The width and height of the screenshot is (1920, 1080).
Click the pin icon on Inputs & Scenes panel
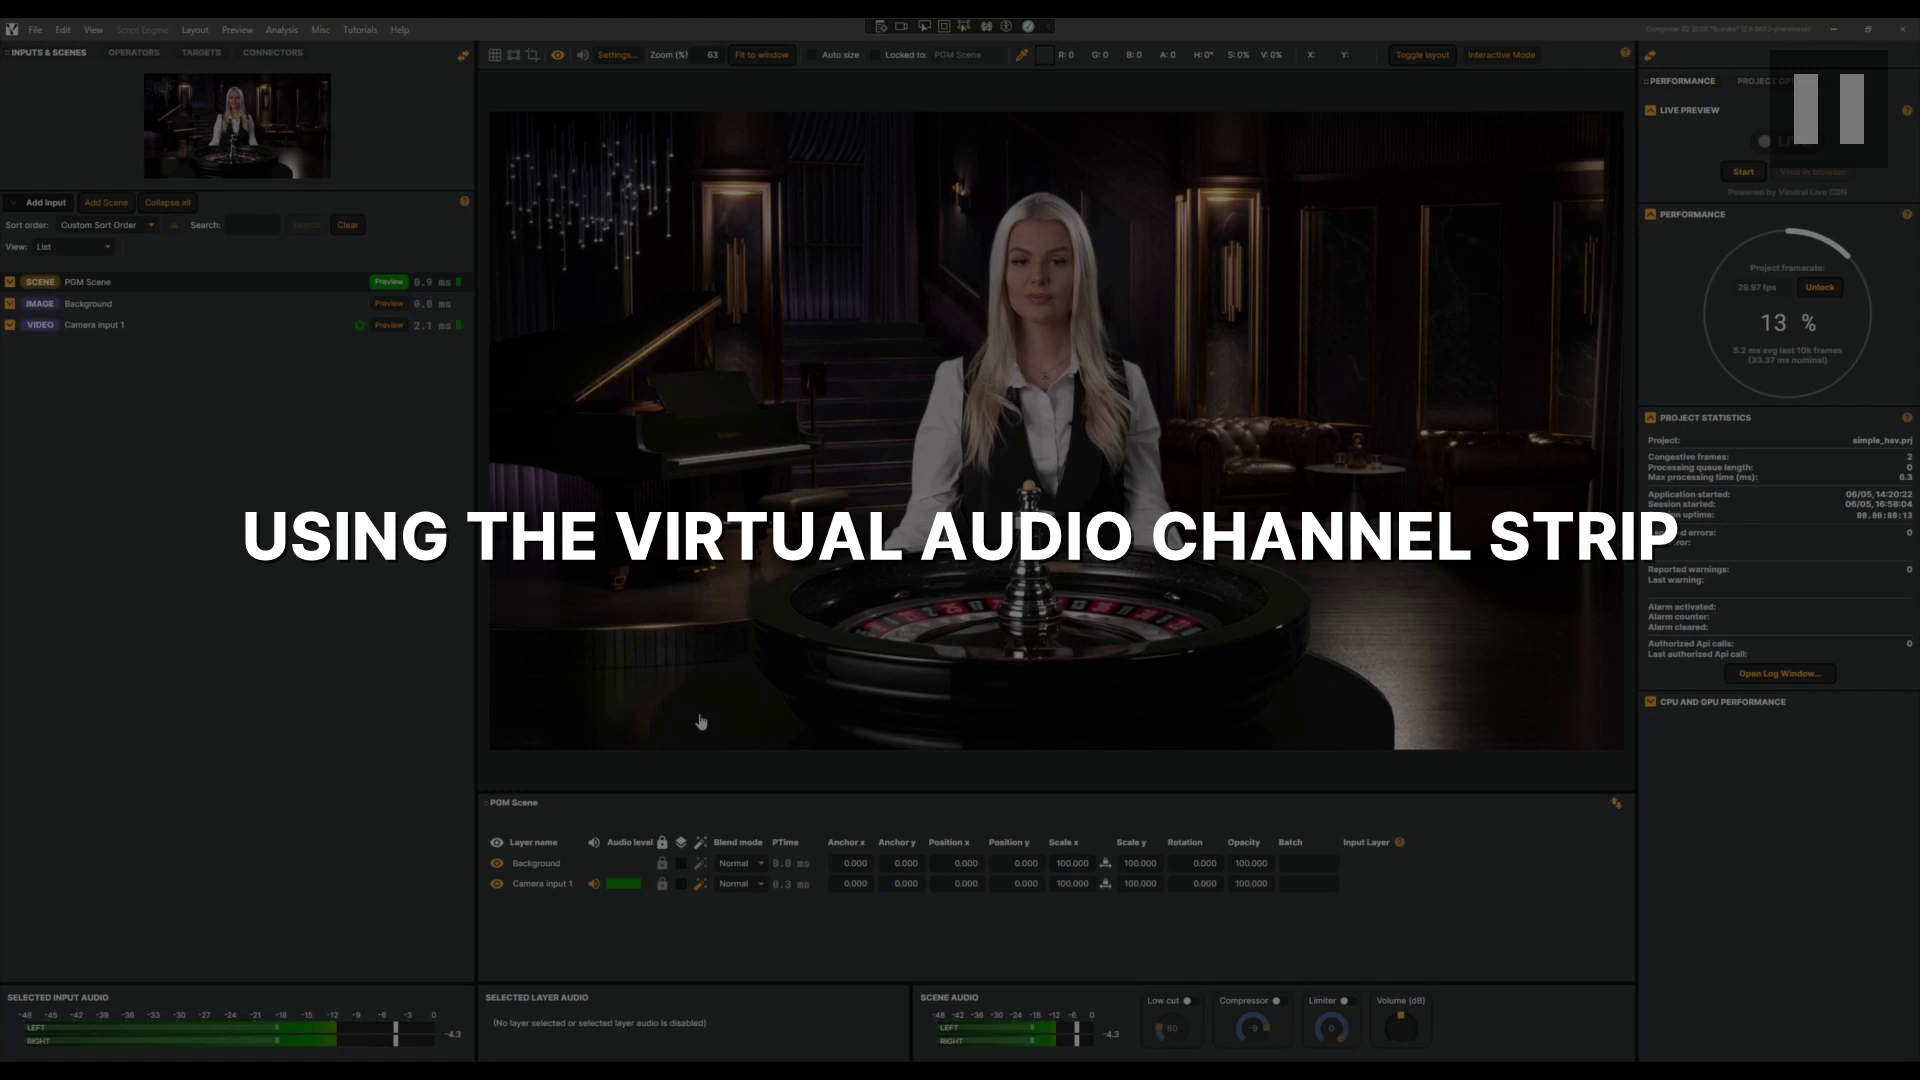coord(463,55)
